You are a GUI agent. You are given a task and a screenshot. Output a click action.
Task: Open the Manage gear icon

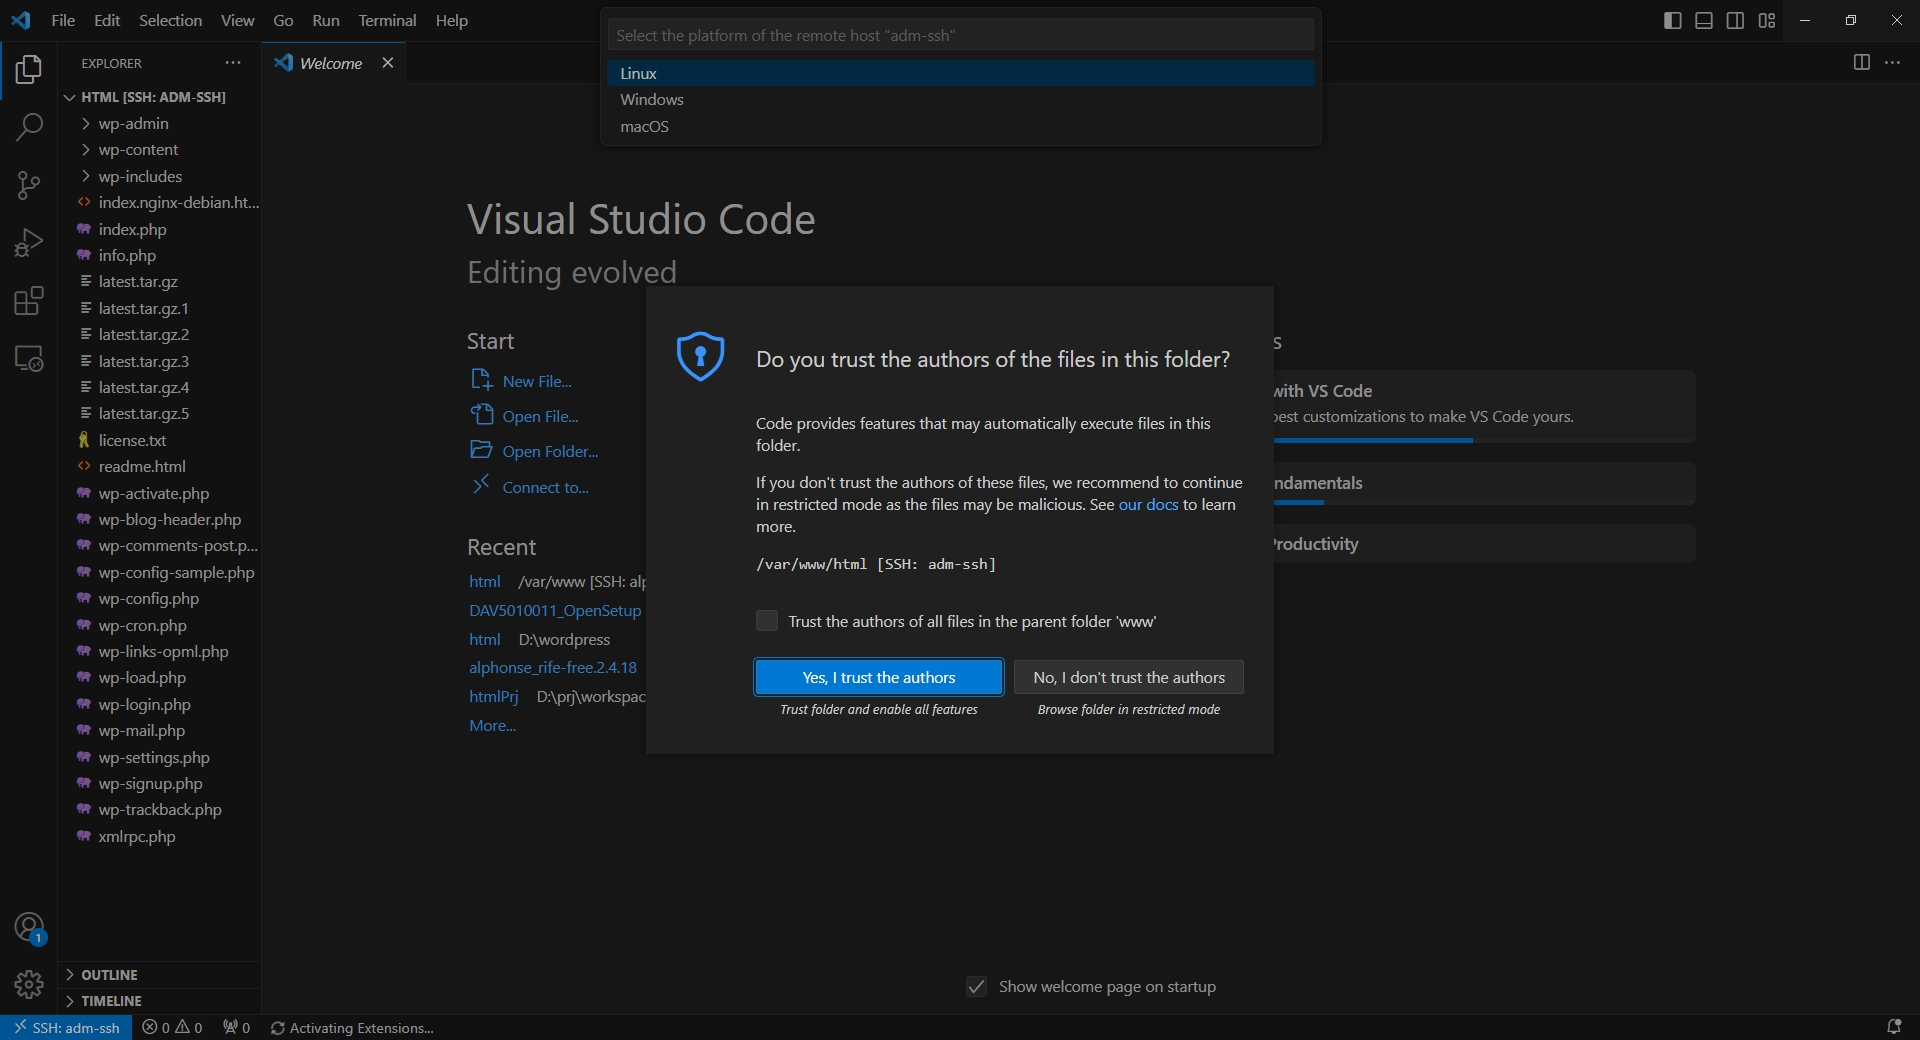click(x=29, y=985)
